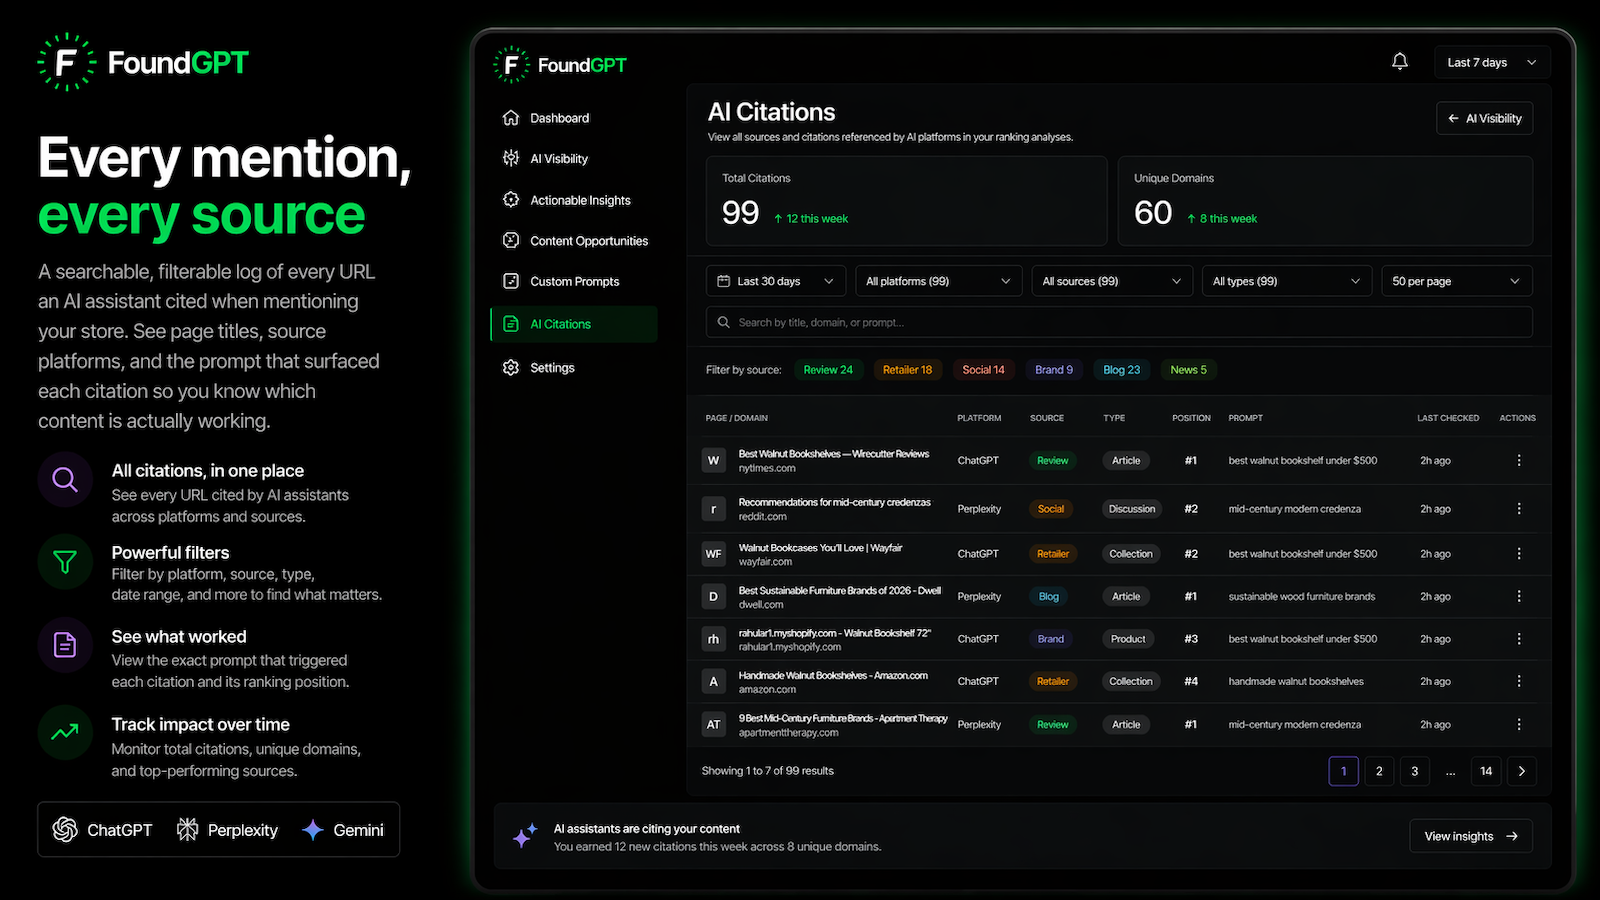Image resolution: width=1600 pixels, height=900 pixels.
Task: Click the citations search field
Action: pyautogui.click(x=1119, y=322)
